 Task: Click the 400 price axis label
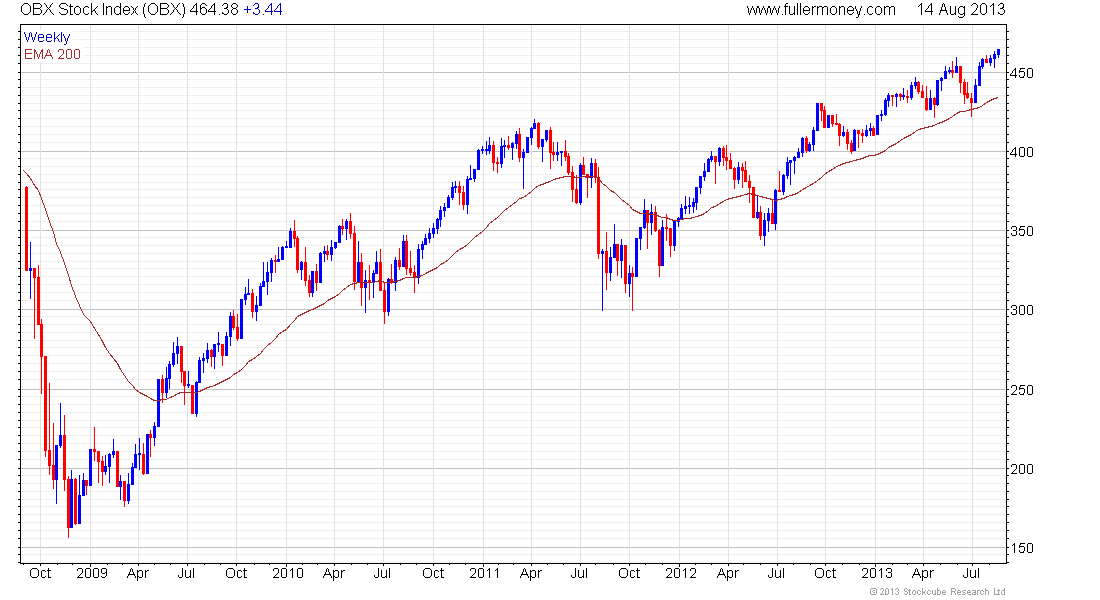tap(1021, 152)
